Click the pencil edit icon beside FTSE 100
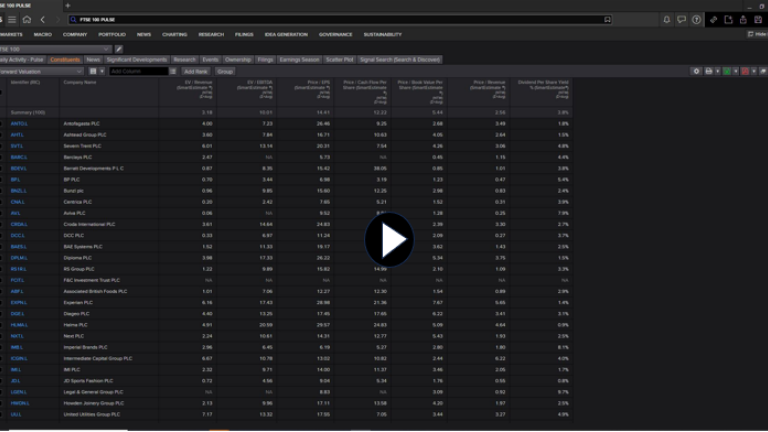 [119, 48]
